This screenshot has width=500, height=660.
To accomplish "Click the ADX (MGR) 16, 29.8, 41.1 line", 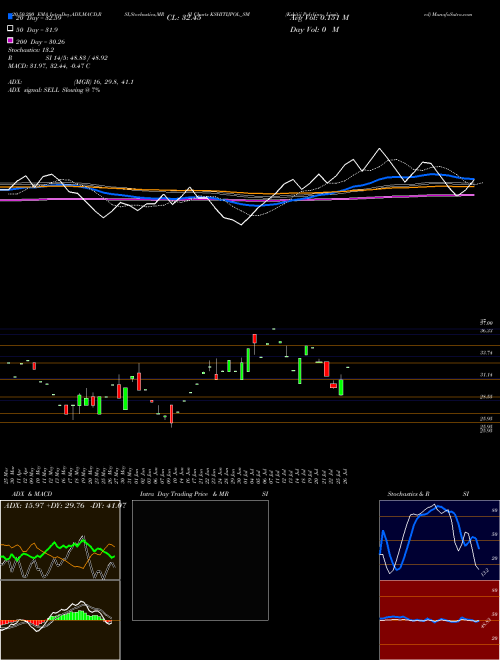I will click(71, 82).
